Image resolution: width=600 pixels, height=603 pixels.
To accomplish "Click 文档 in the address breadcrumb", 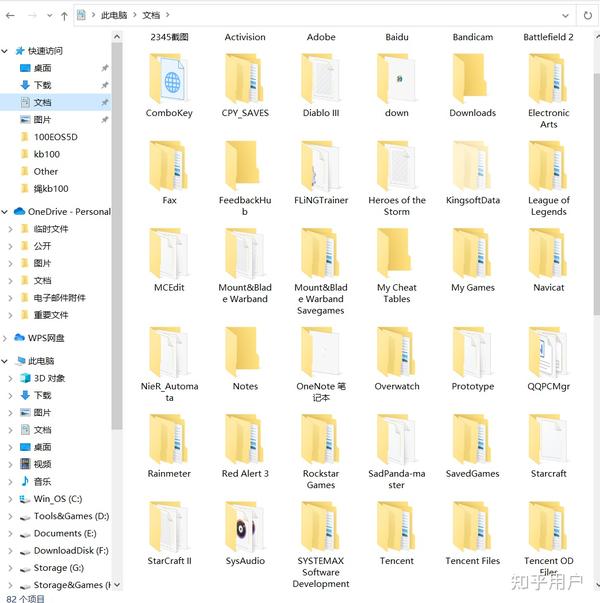I will [x=151, y=15].
